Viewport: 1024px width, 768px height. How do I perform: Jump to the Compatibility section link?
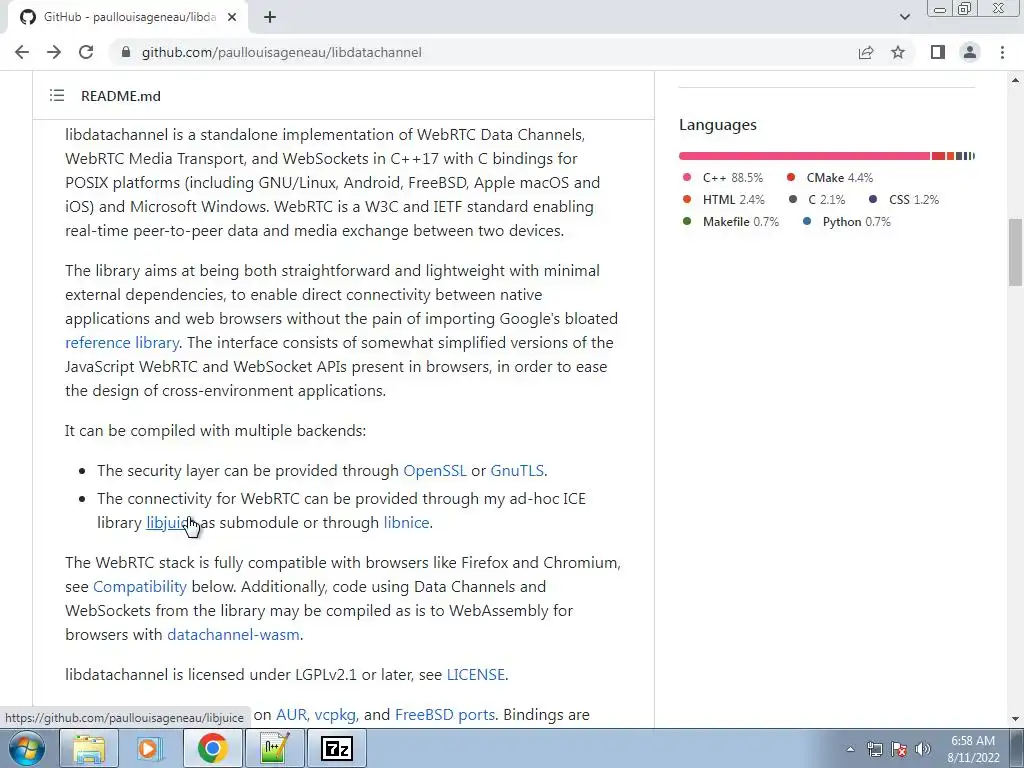coord(140,587)
